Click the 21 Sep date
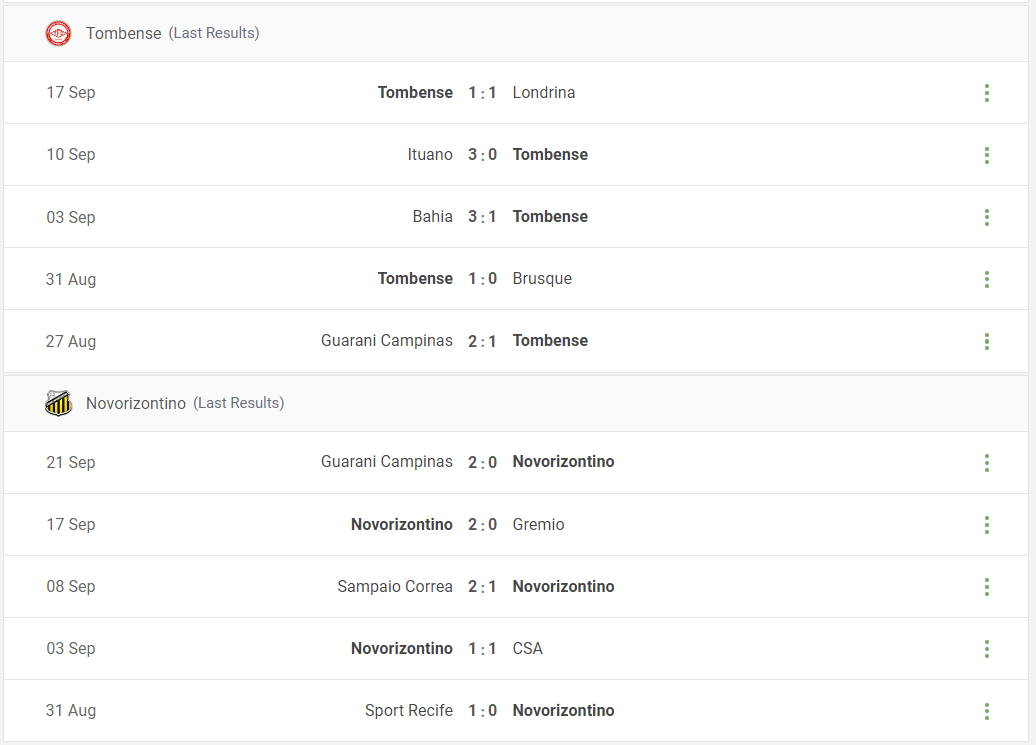Image resolution: width=1036 pixels, height=745 pixels. [71, 462]
